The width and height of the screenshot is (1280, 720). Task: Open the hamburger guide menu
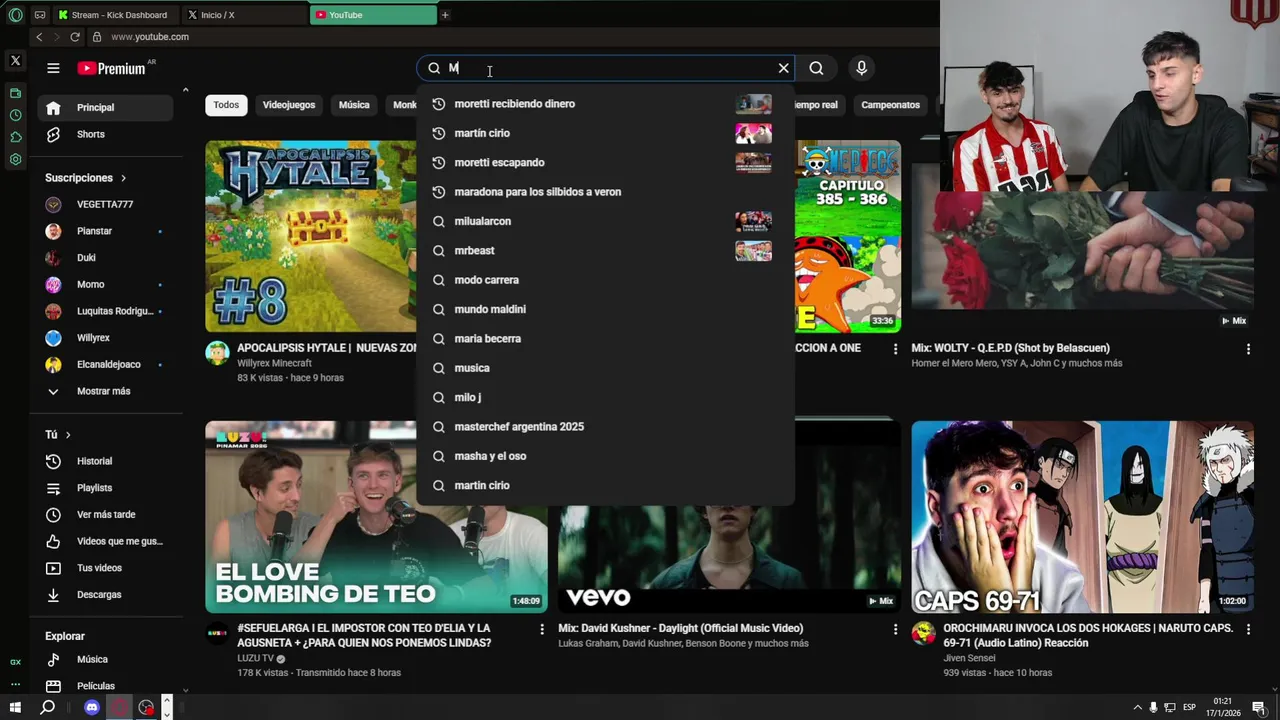(53, 68)
